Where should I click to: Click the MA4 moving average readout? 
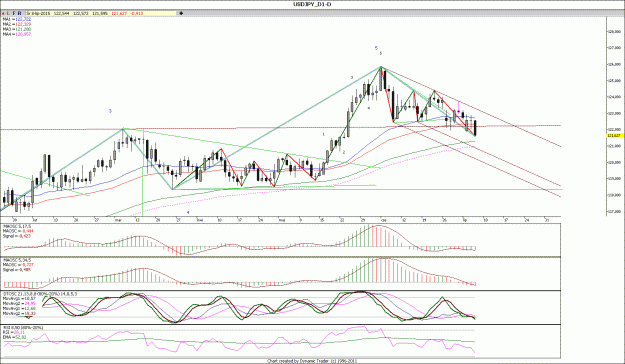point(17,34)
